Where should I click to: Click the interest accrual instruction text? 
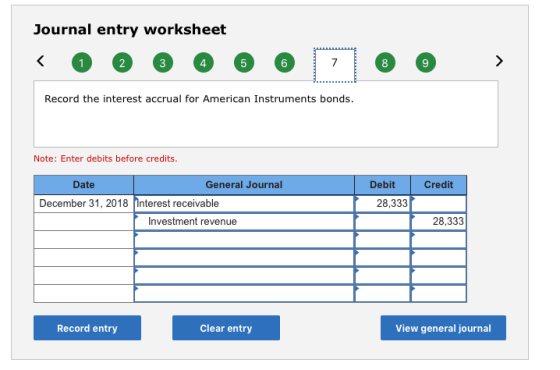click(199, 99)
